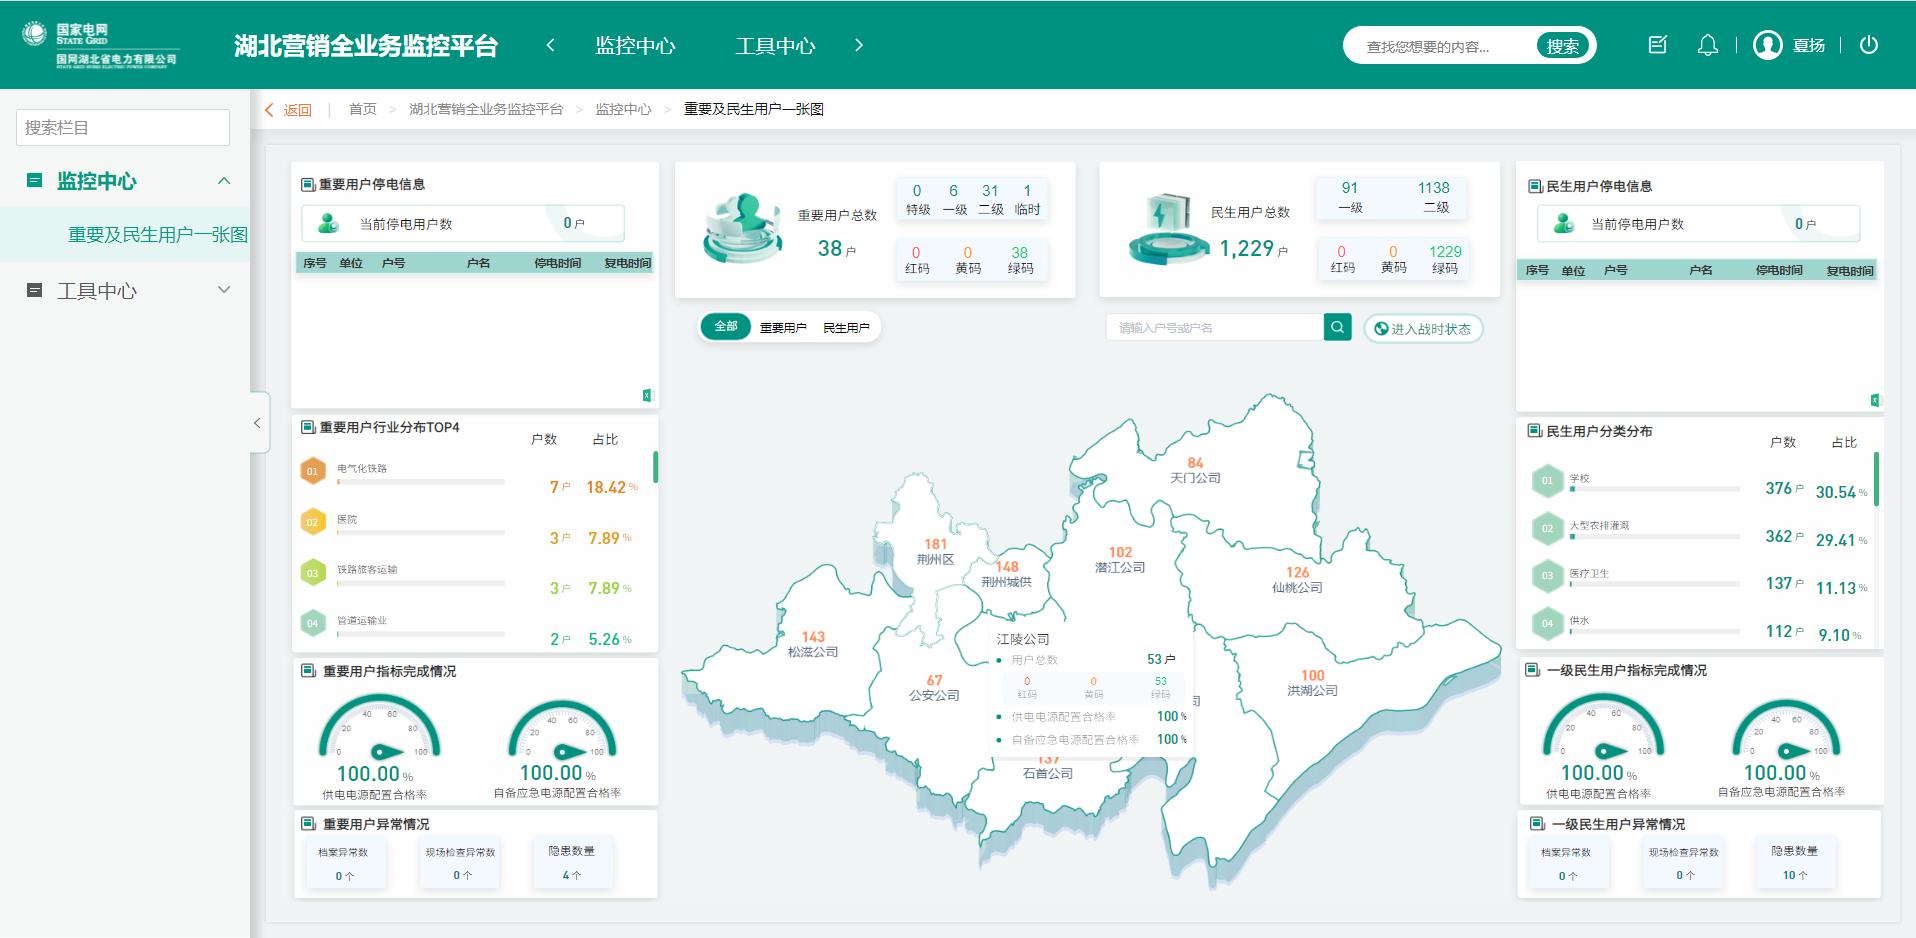The height and width of the screenshot is (938, 1916).
Task: Switch map filter to 民生用户
Action: click(x=846, y=328)
